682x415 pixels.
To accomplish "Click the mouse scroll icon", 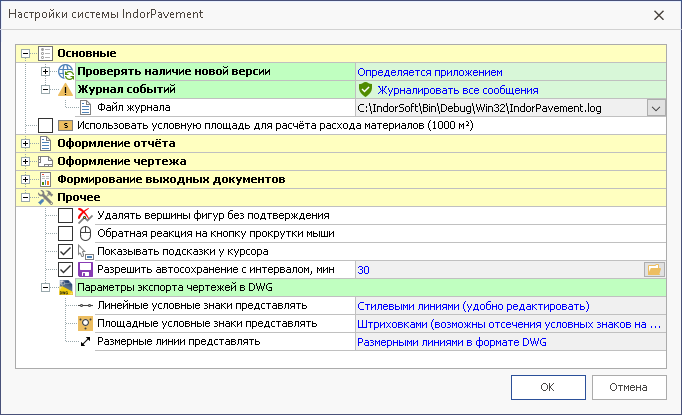I will 85,234.
